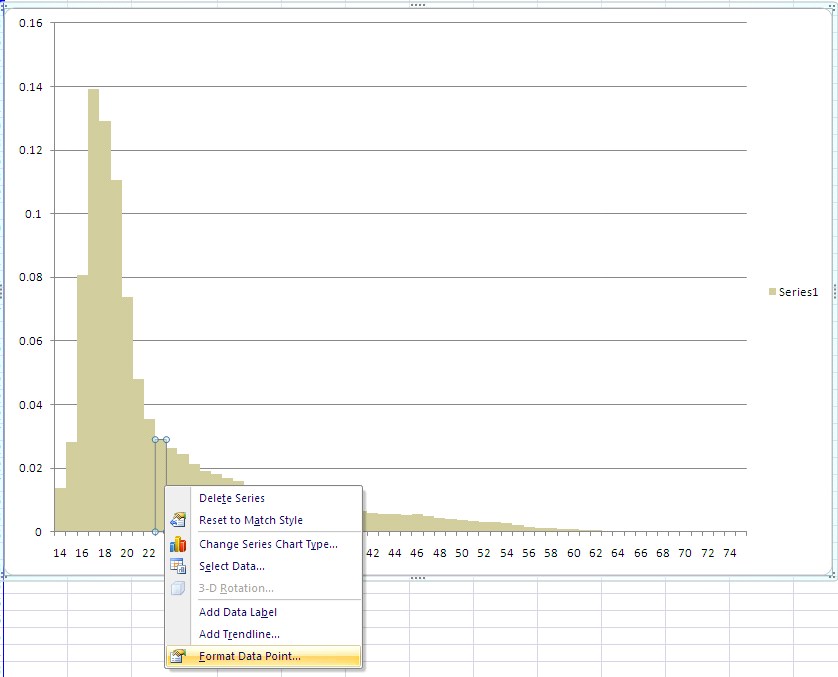Select Add Data Label menu entry
This screenshot has height=677, width=838.
tap(238, 612)
